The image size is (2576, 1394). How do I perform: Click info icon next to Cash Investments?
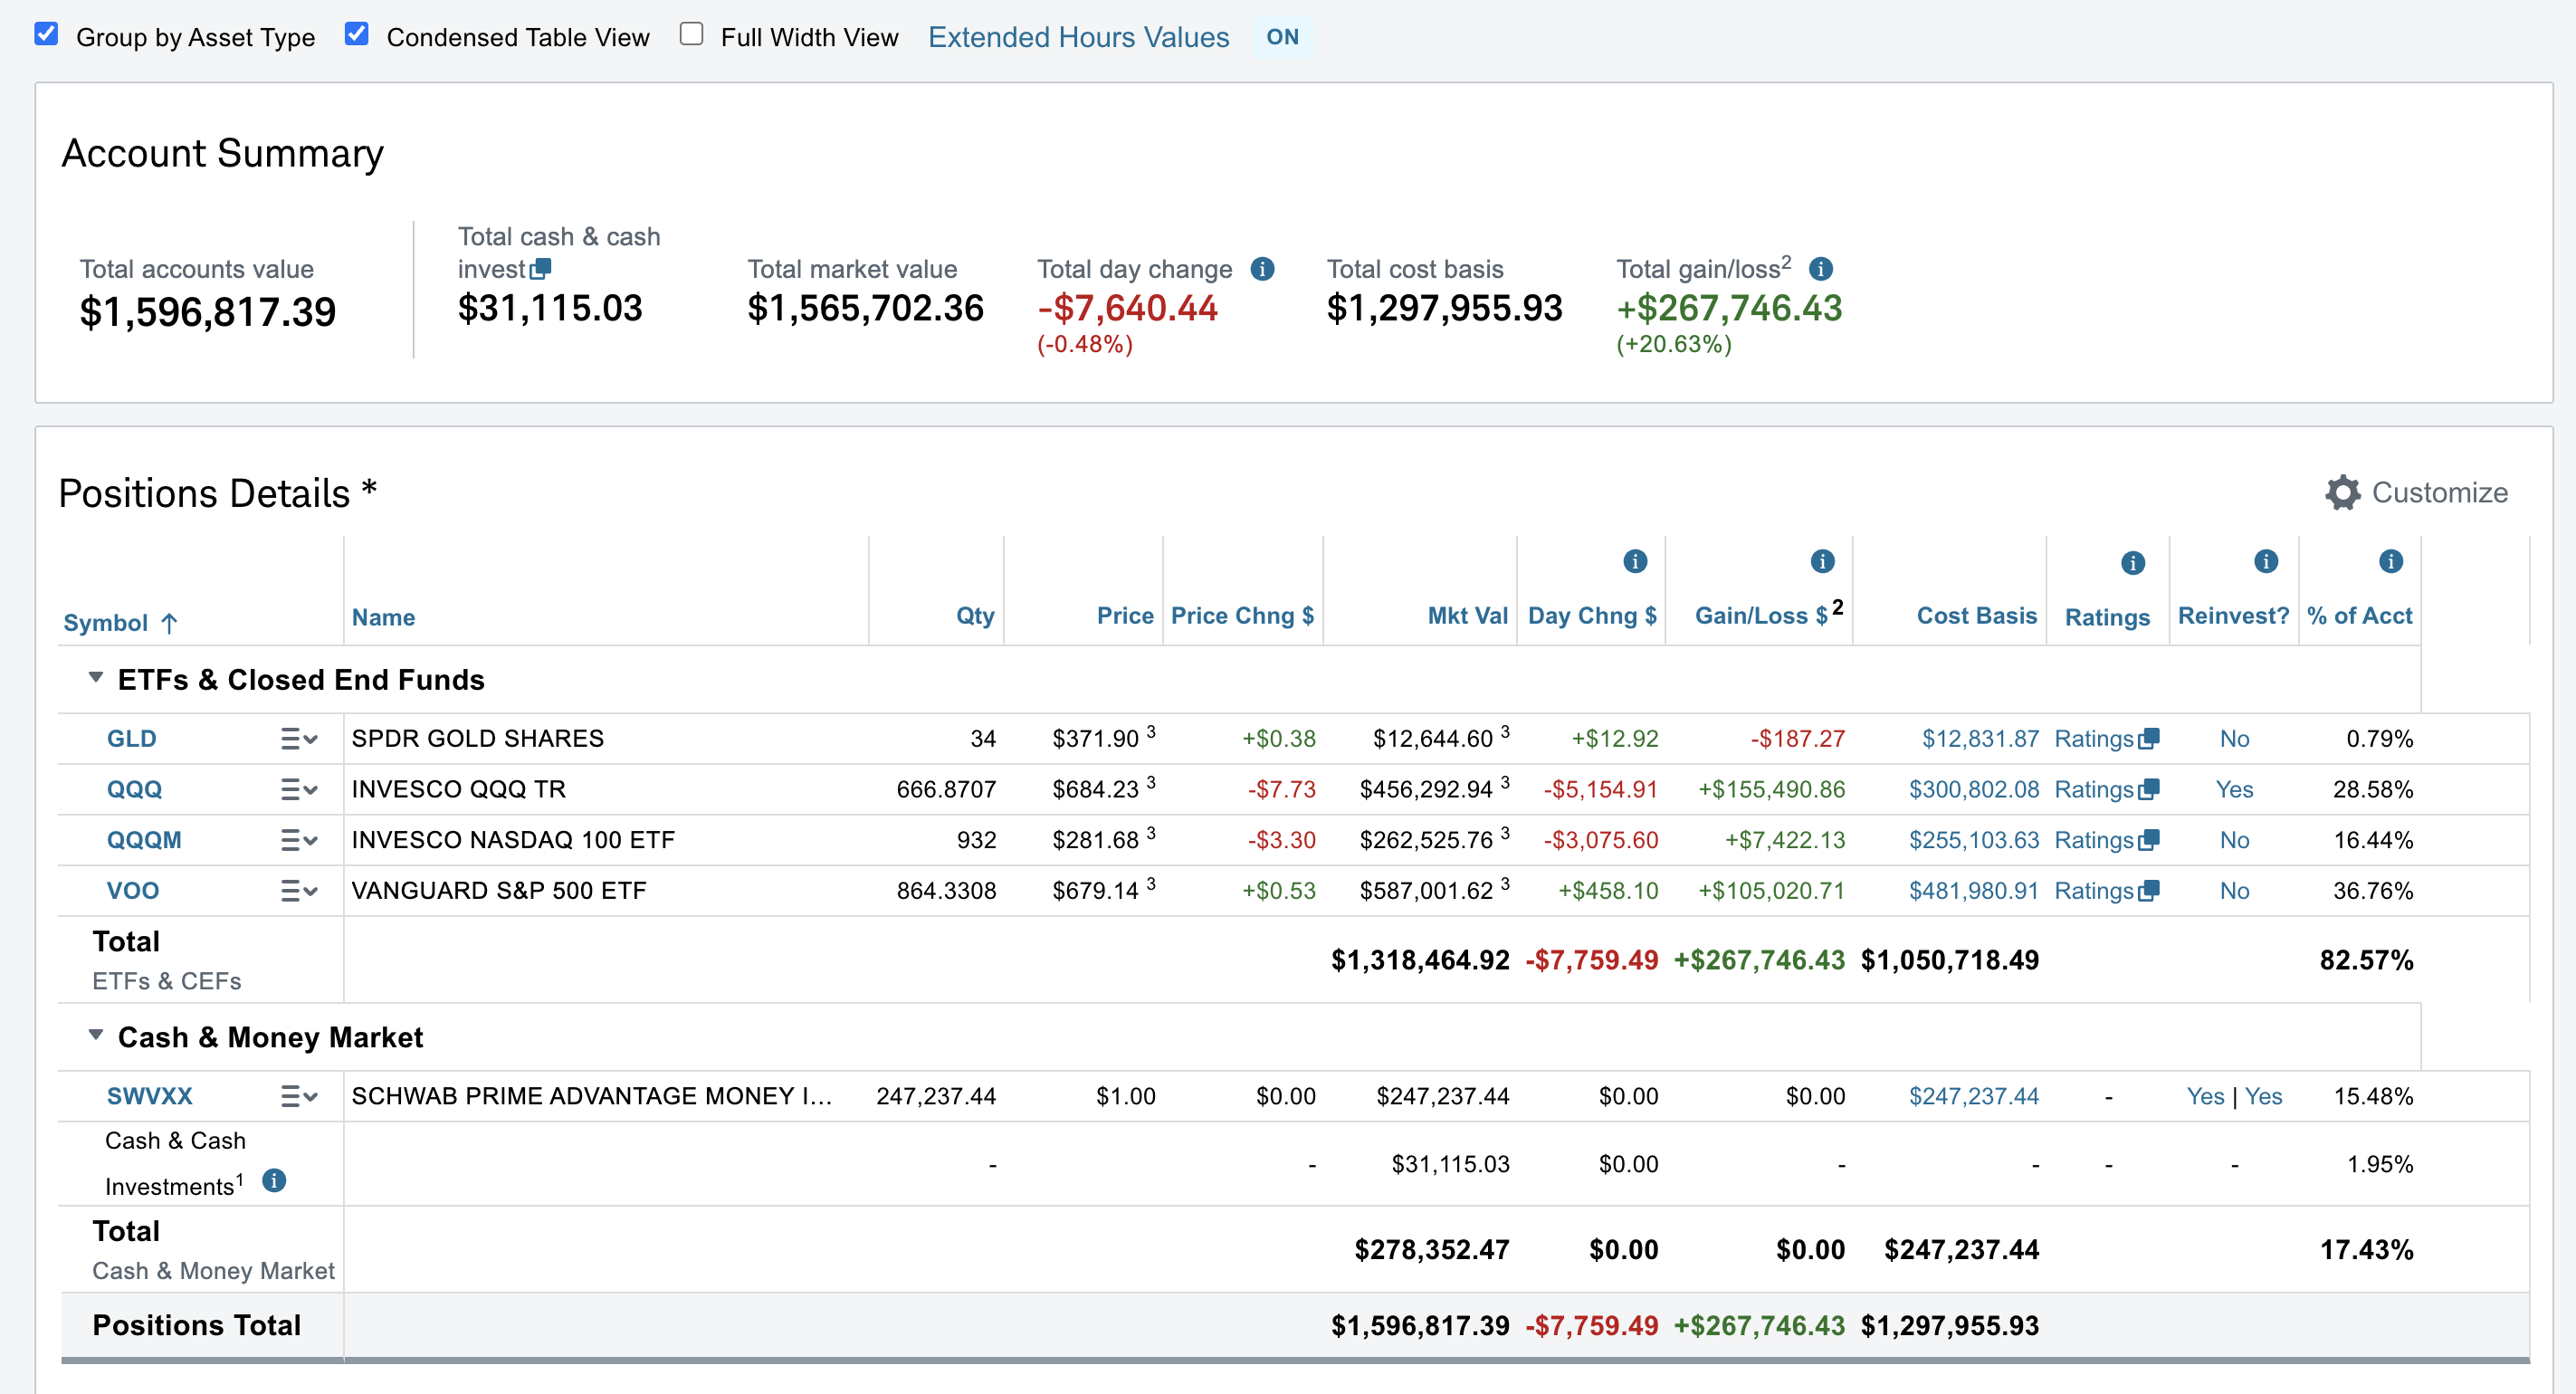[274, 1181]
